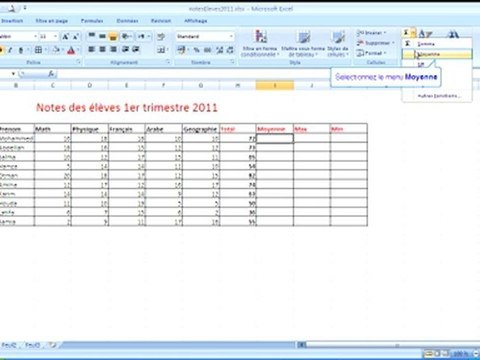
Task: Click the Supprimer cells button
Action: point(376,43)
